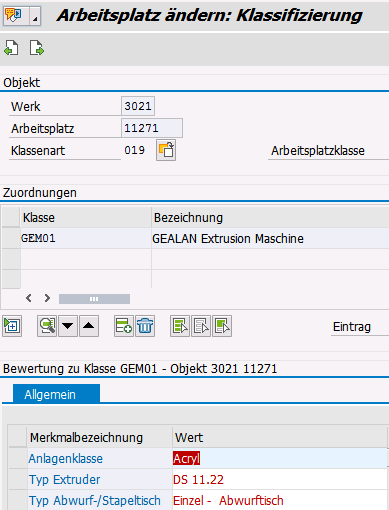Click the Arbeitsplatz field showing 11271
The image size is (389, 510).
click(152, 128)
